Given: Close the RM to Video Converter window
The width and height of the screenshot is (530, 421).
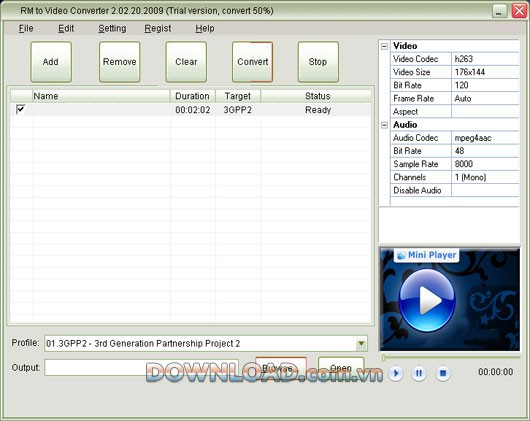Looking at the screenshot, I should click(x=520, y=11).
